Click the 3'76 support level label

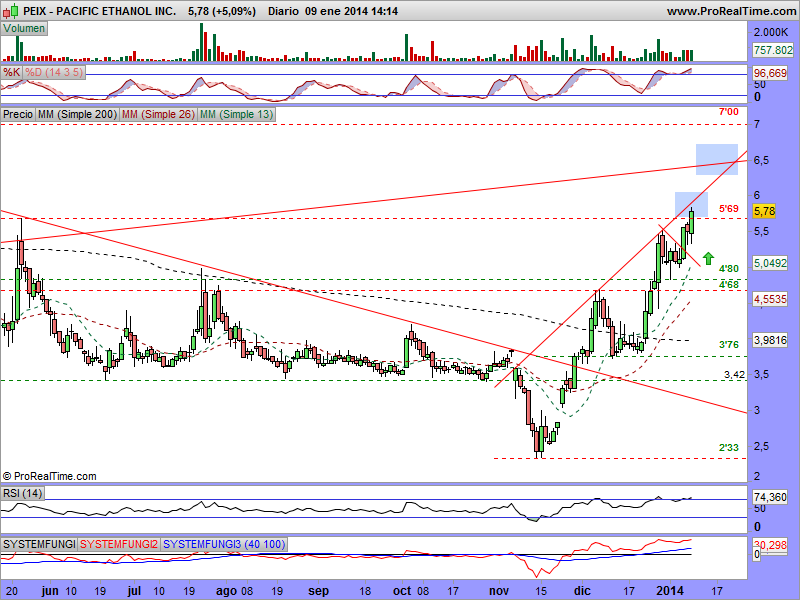click(x=729, y=345)
